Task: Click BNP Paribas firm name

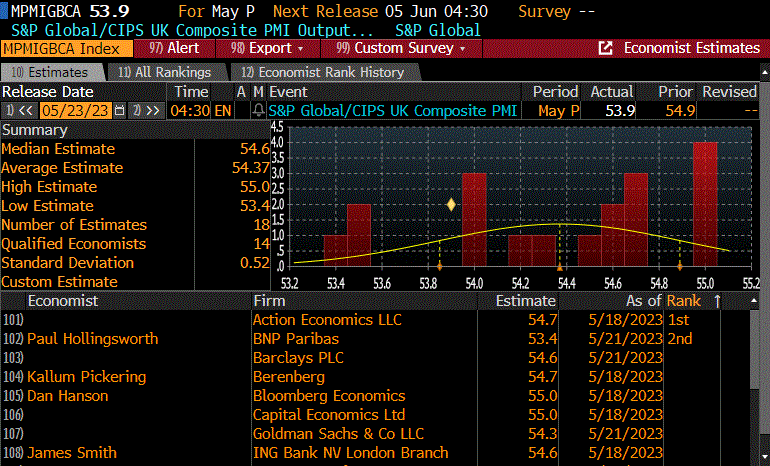Action: [x=296, y=339]
